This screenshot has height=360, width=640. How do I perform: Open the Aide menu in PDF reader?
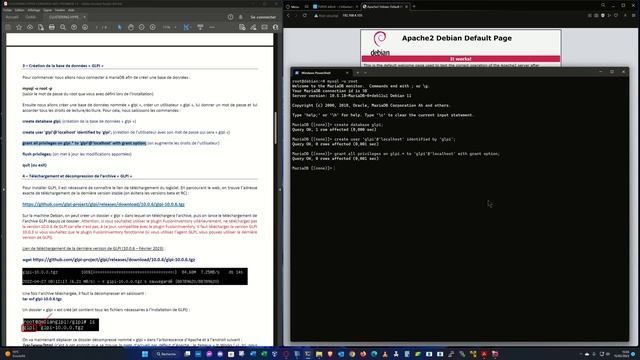pyautogui.click(x=71, y=10)
